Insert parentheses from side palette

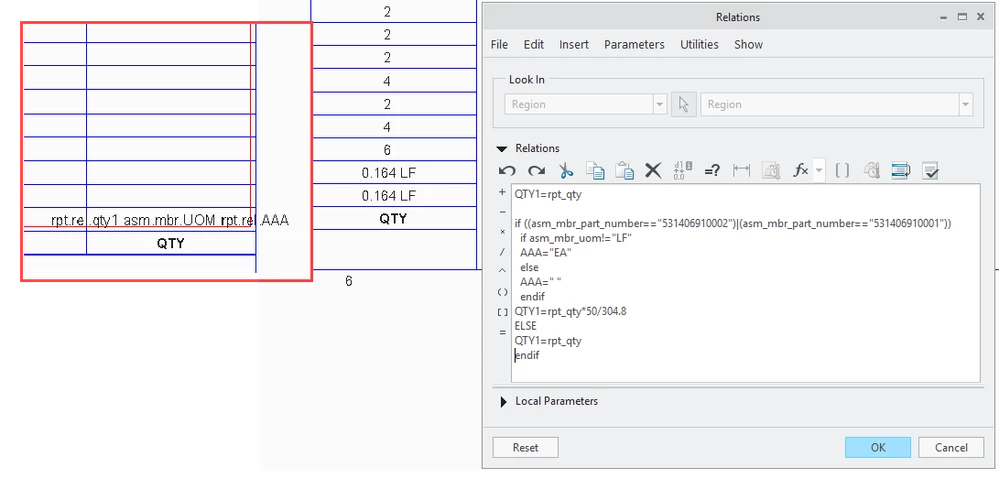(502, 292)
